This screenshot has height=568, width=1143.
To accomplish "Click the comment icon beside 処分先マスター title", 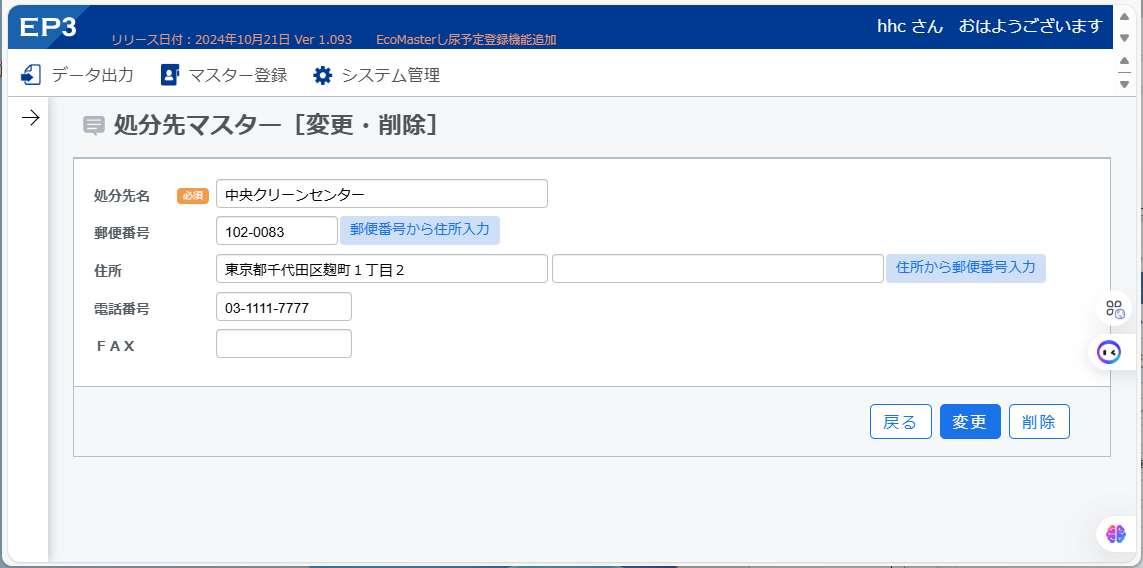I will (x=93, y=126).
